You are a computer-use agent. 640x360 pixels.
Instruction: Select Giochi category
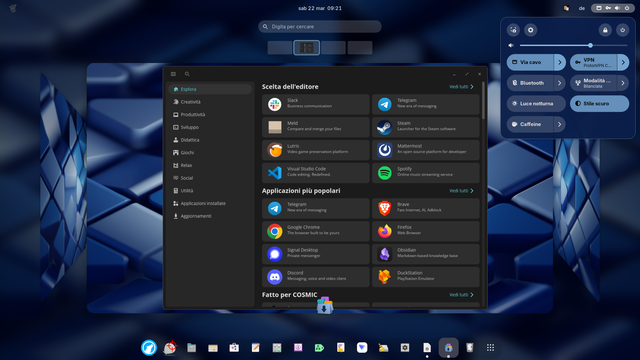[x=210, y=152]
